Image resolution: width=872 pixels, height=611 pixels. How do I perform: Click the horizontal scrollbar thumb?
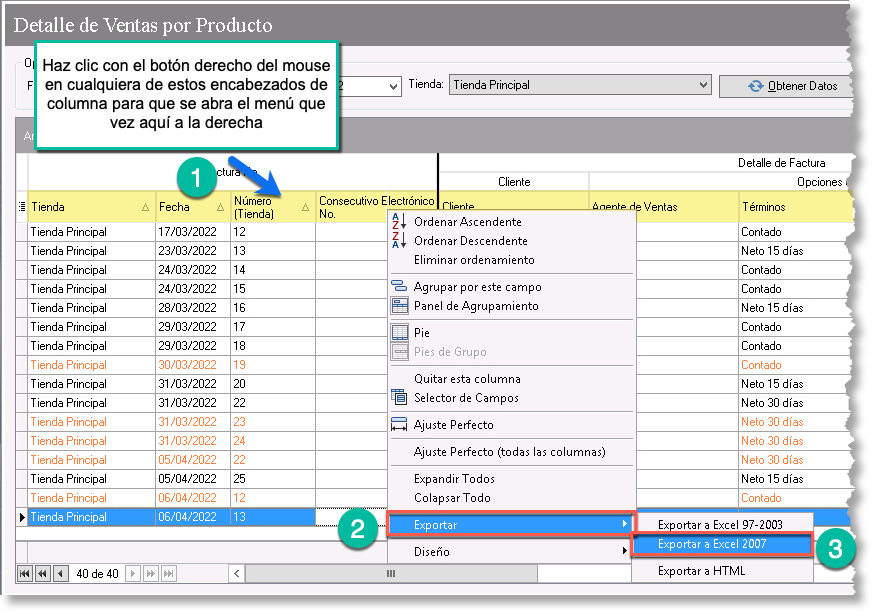(x=392, y=573)
